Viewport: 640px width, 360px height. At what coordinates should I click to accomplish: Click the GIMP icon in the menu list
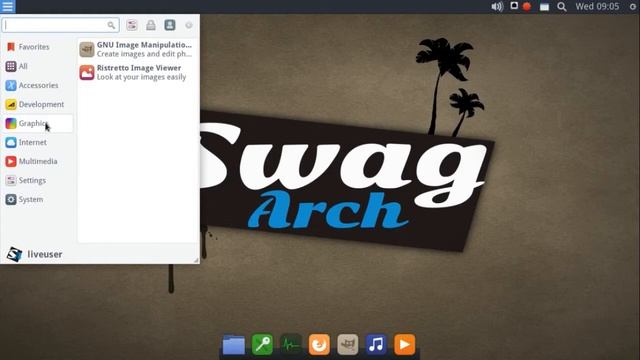click(x=87, y=49)
